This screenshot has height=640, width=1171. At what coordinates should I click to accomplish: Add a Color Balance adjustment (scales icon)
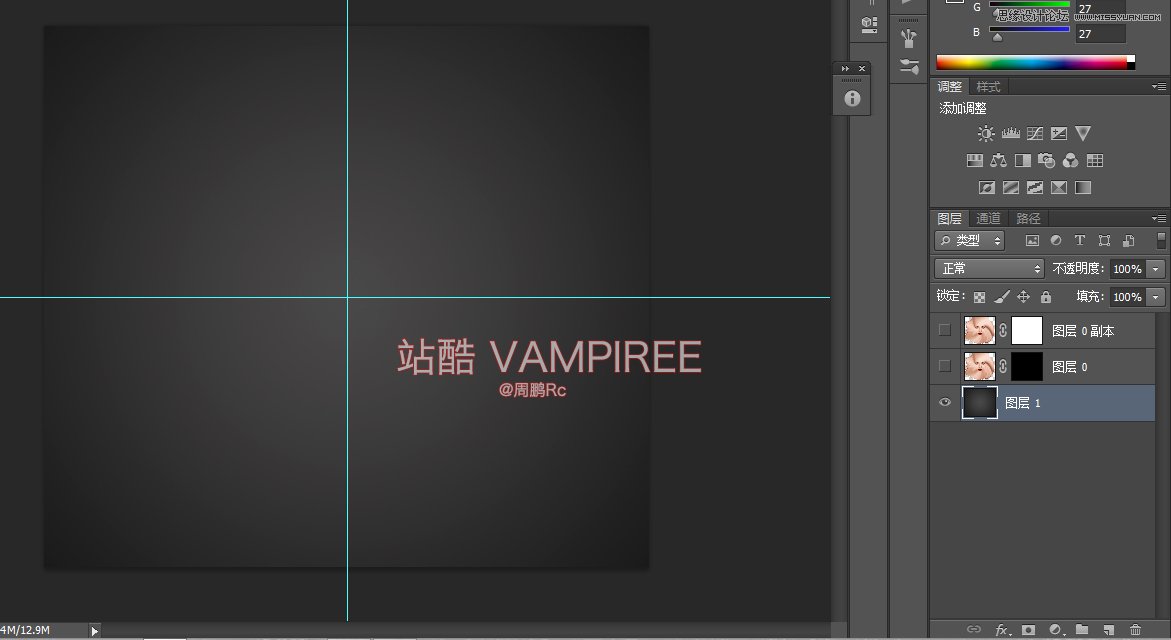[998, 161]
